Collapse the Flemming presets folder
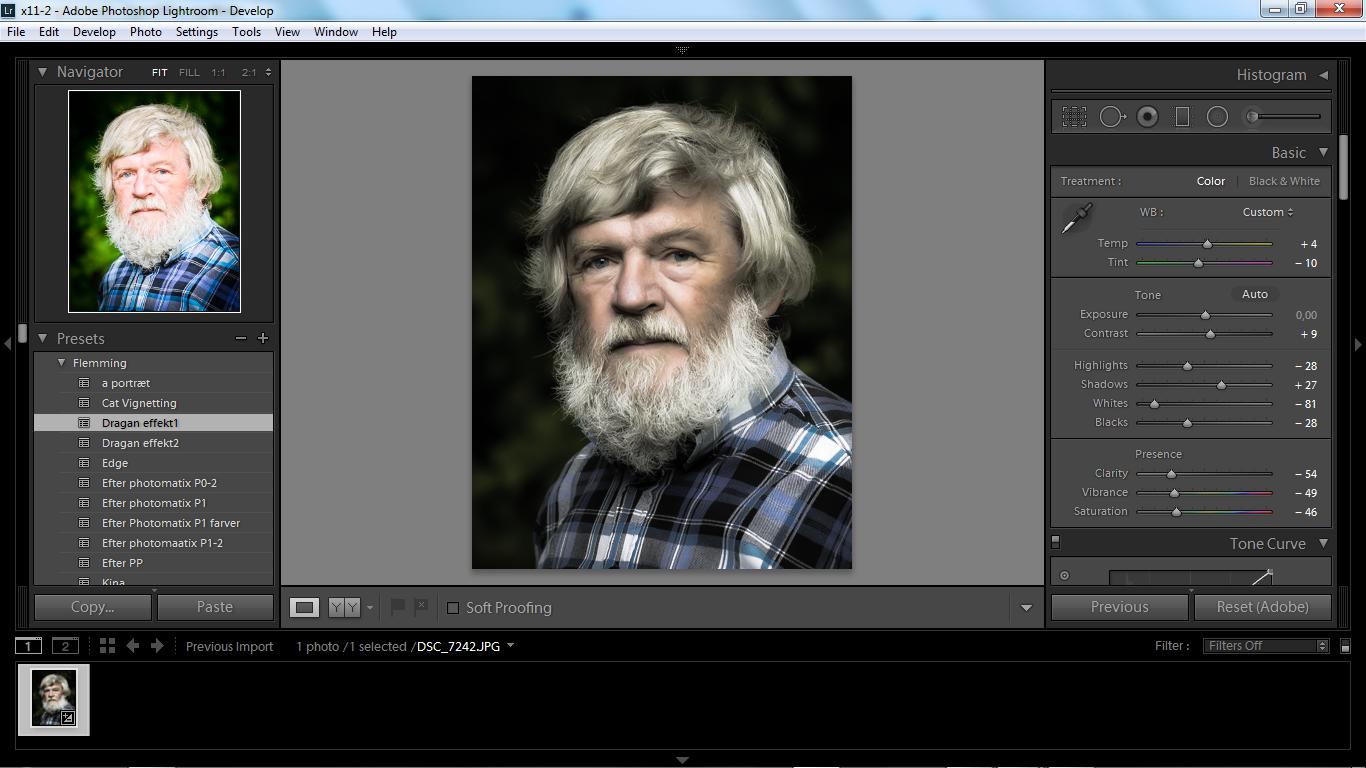1366x768 pixels. [62, 363]
